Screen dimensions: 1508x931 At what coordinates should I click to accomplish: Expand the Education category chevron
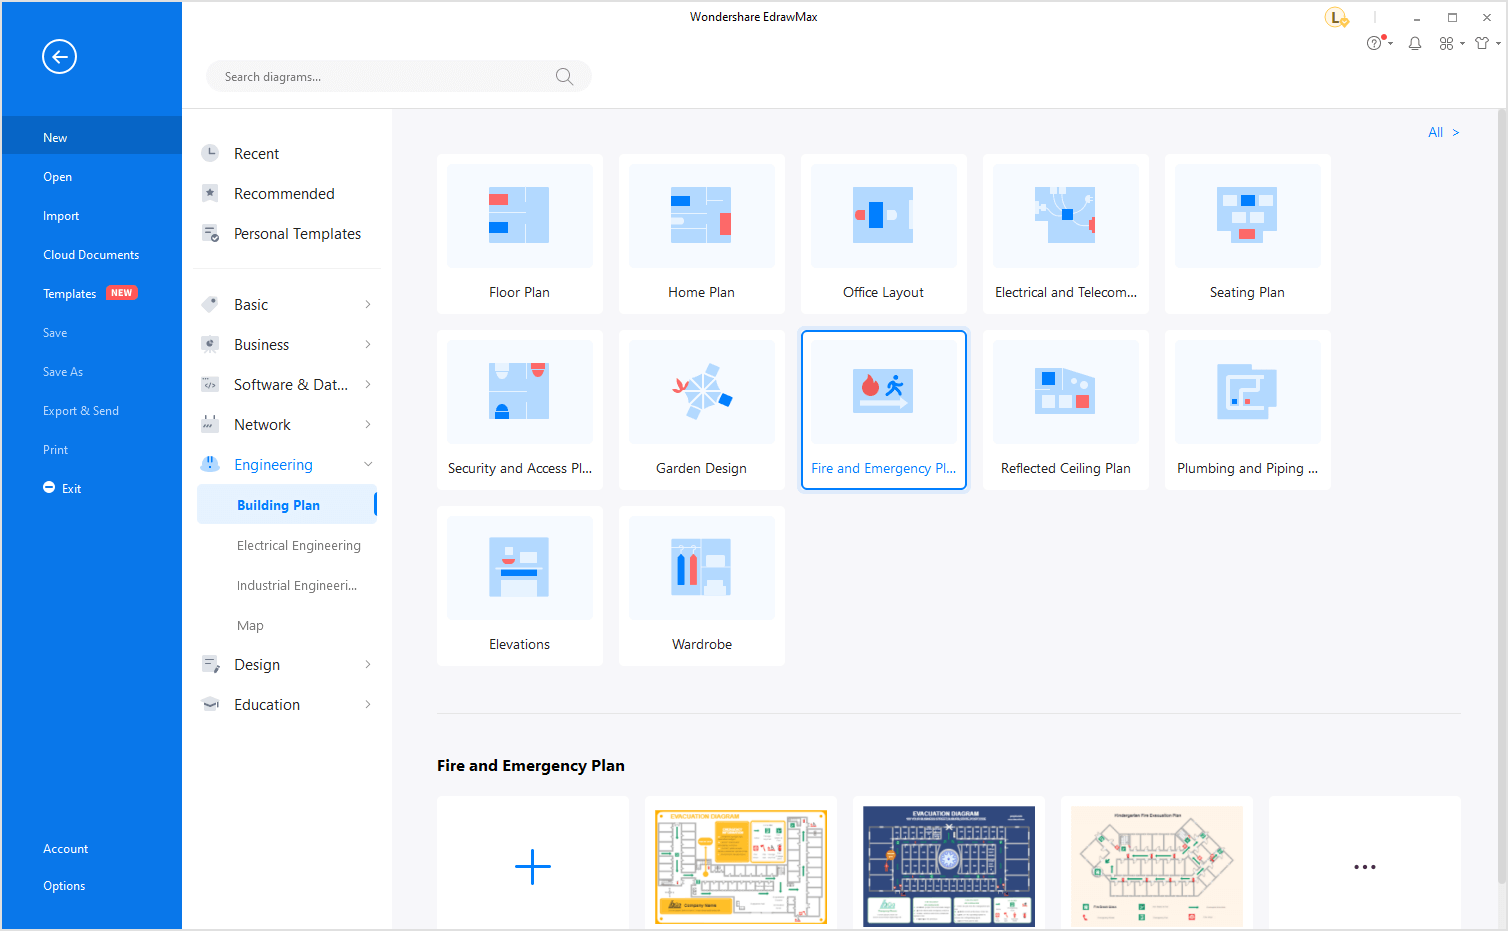(368, 704)
